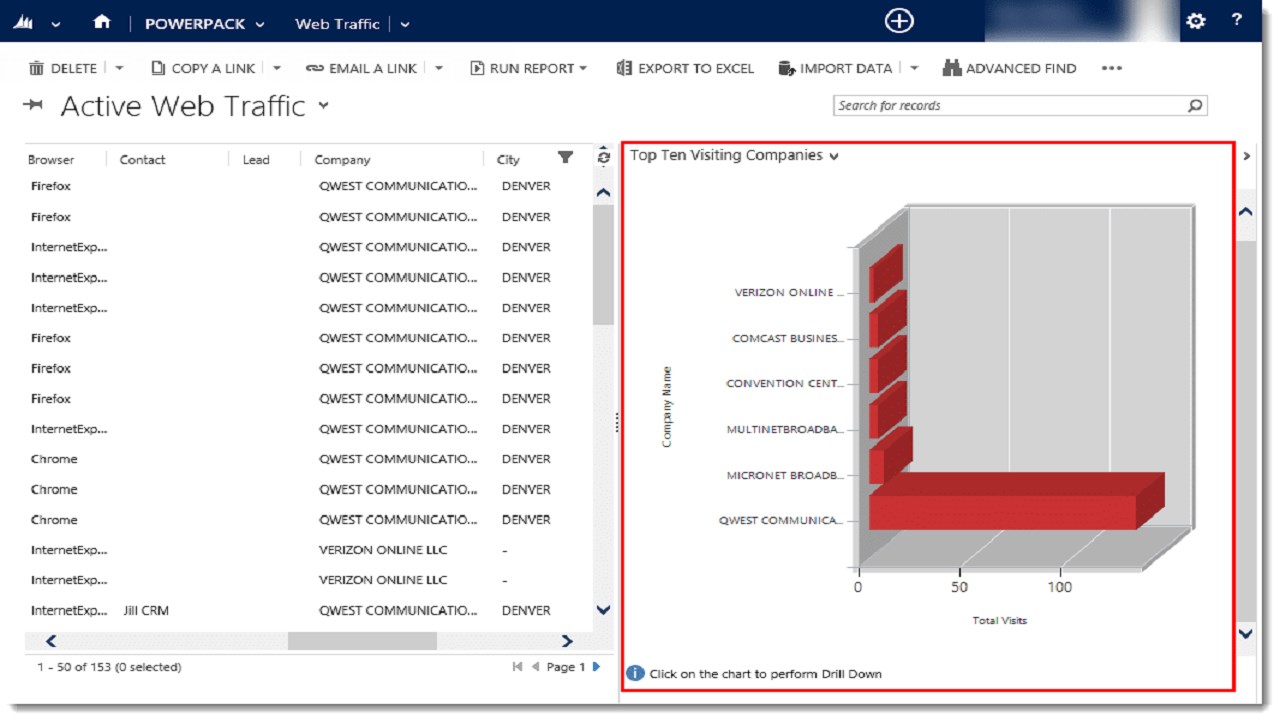This screenshot has width=1280, height=720.
Task: Expand the EMAIL A LINK dropdown arrow
Action: coord(439,68)
